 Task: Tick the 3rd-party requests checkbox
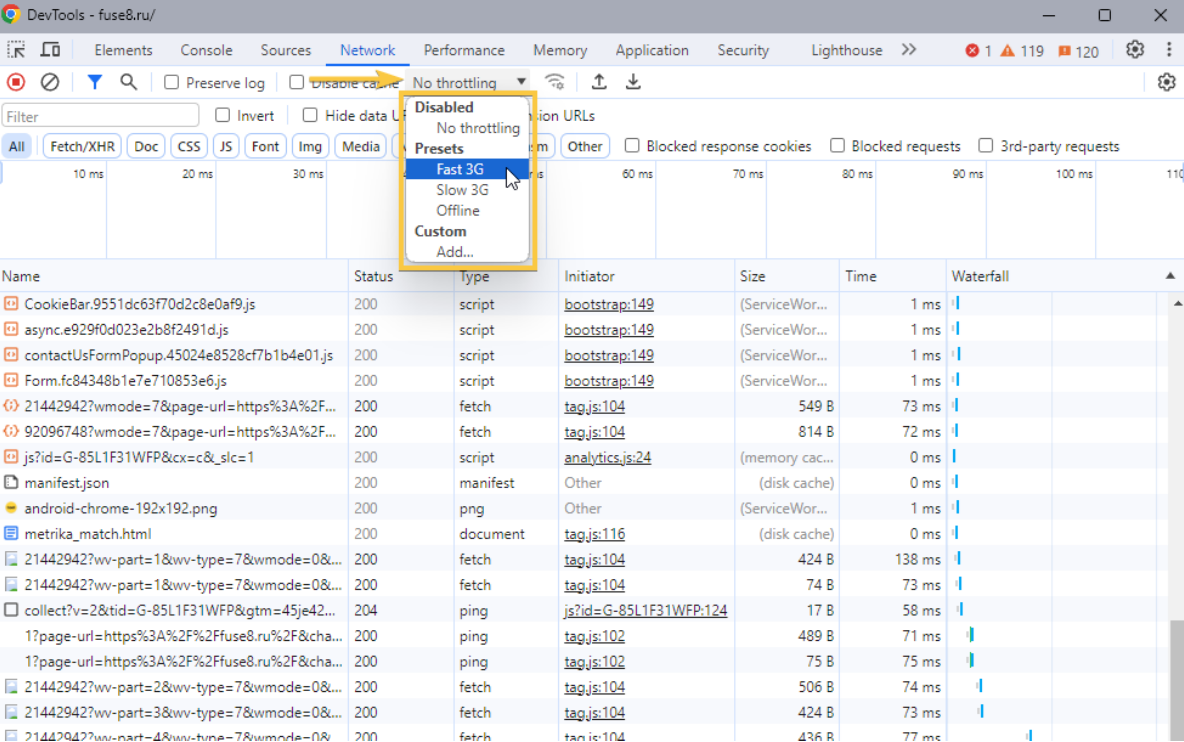pos(986,146)
